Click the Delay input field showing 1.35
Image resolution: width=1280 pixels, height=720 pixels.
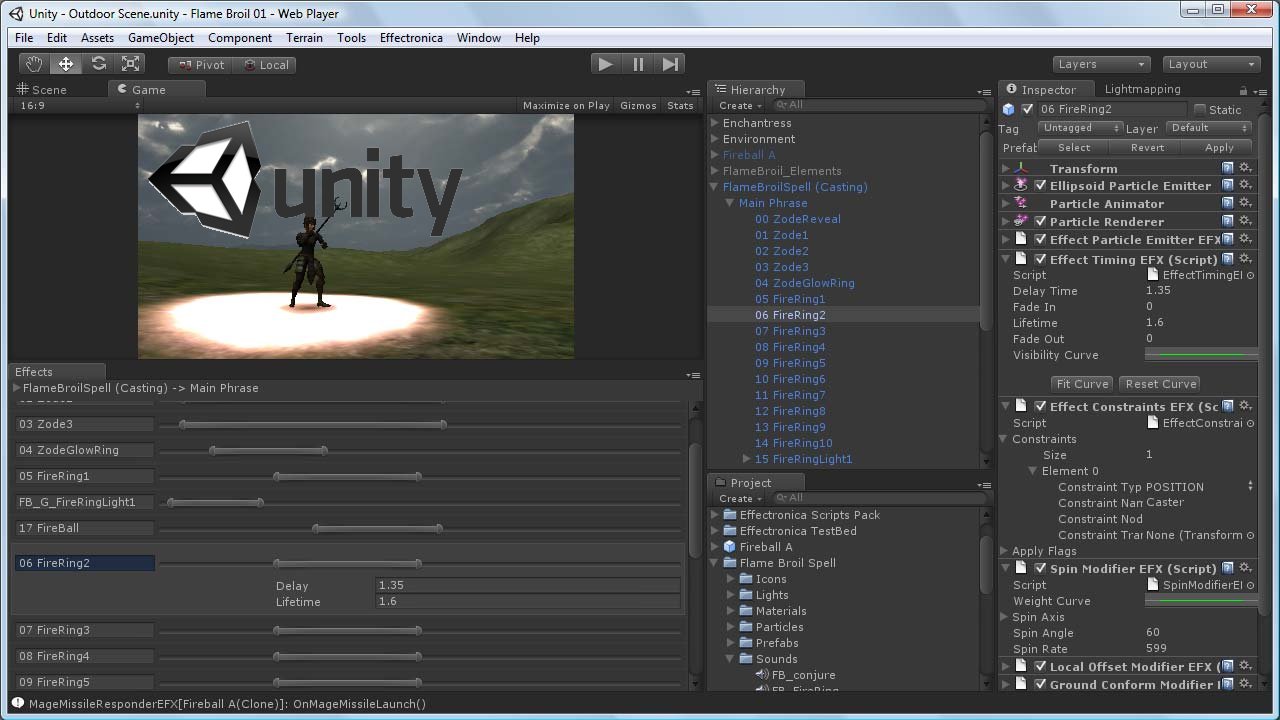(x=528, y=586)
